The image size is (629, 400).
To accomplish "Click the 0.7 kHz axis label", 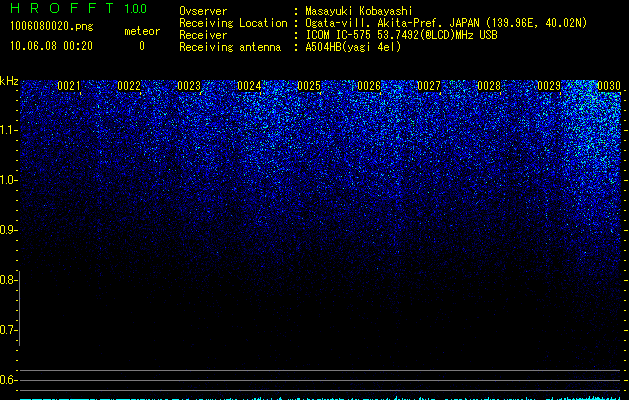I will 8,330.
